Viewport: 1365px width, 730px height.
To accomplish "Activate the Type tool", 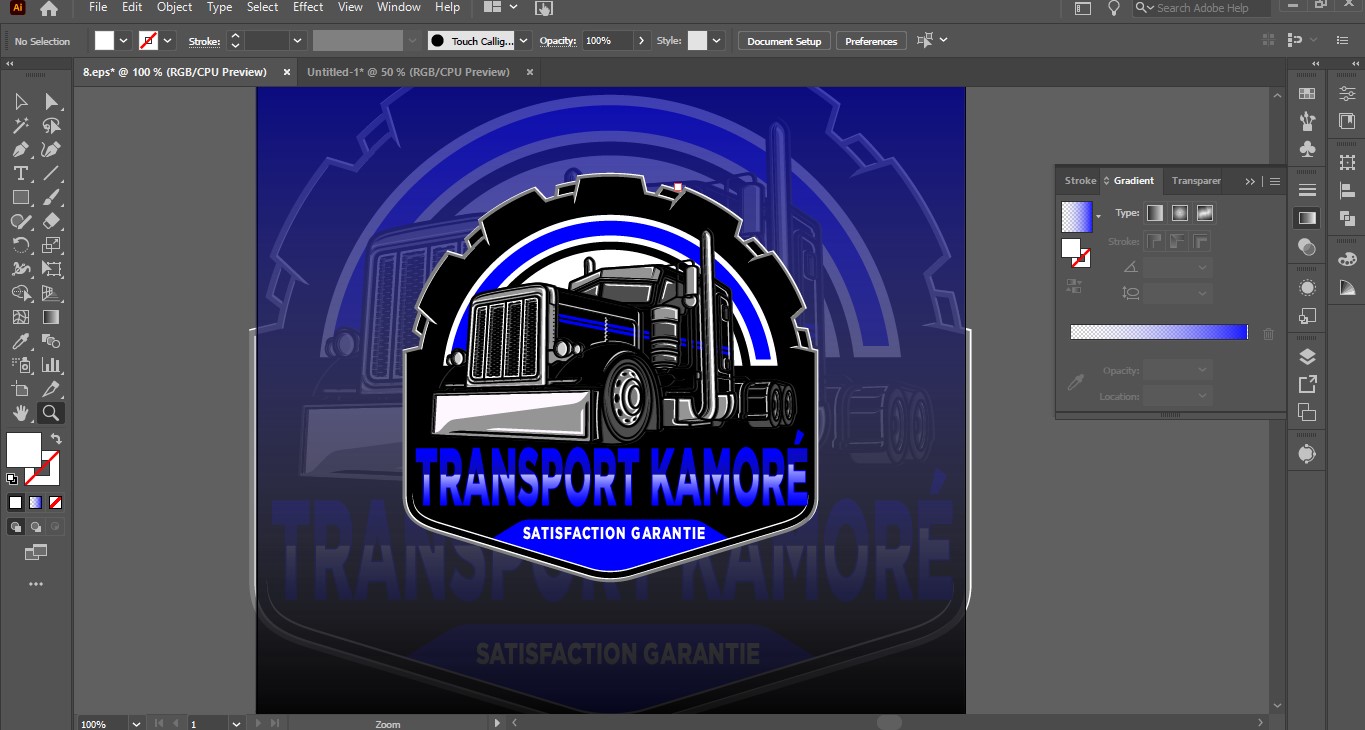I will (20, 174).
